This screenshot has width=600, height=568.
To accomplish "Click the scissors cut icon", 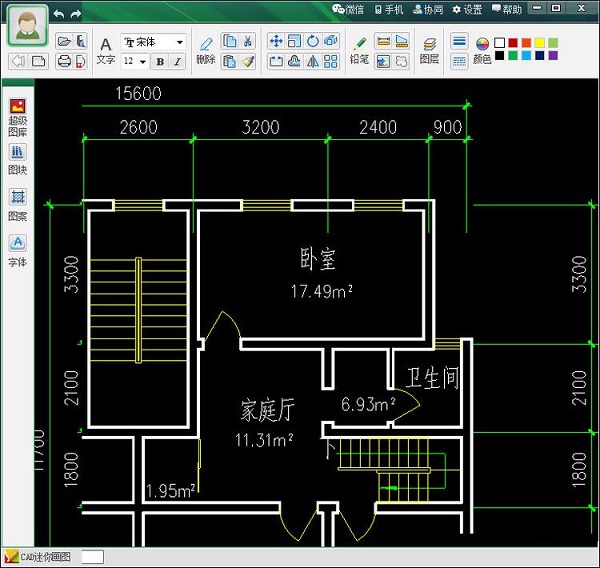I will pos(248,42).
